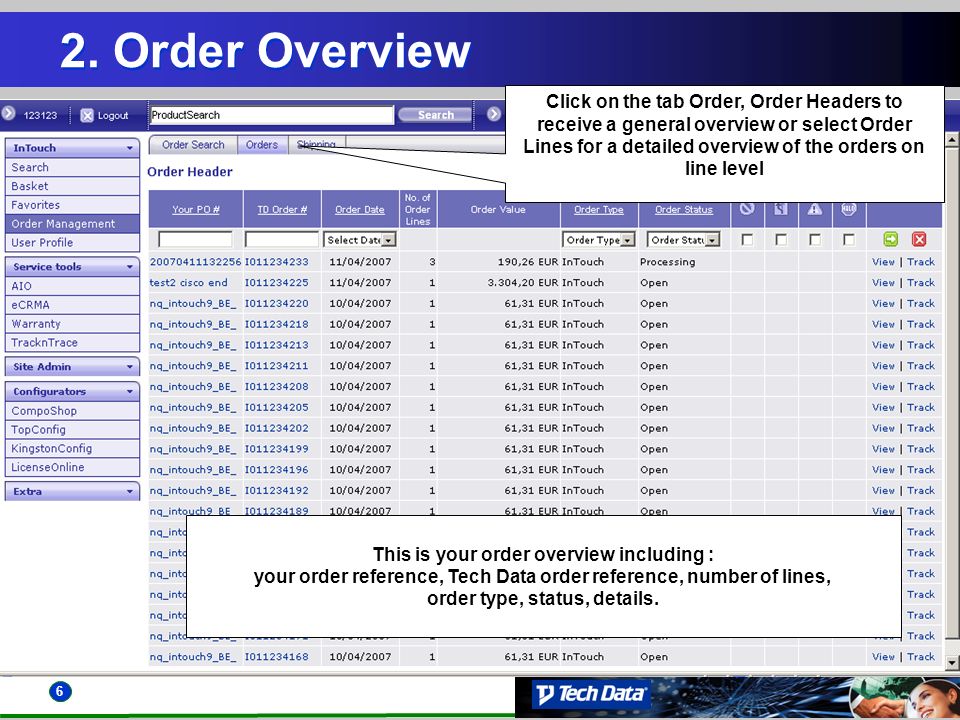Click the scrollbar down arrow

click(951, 662)
